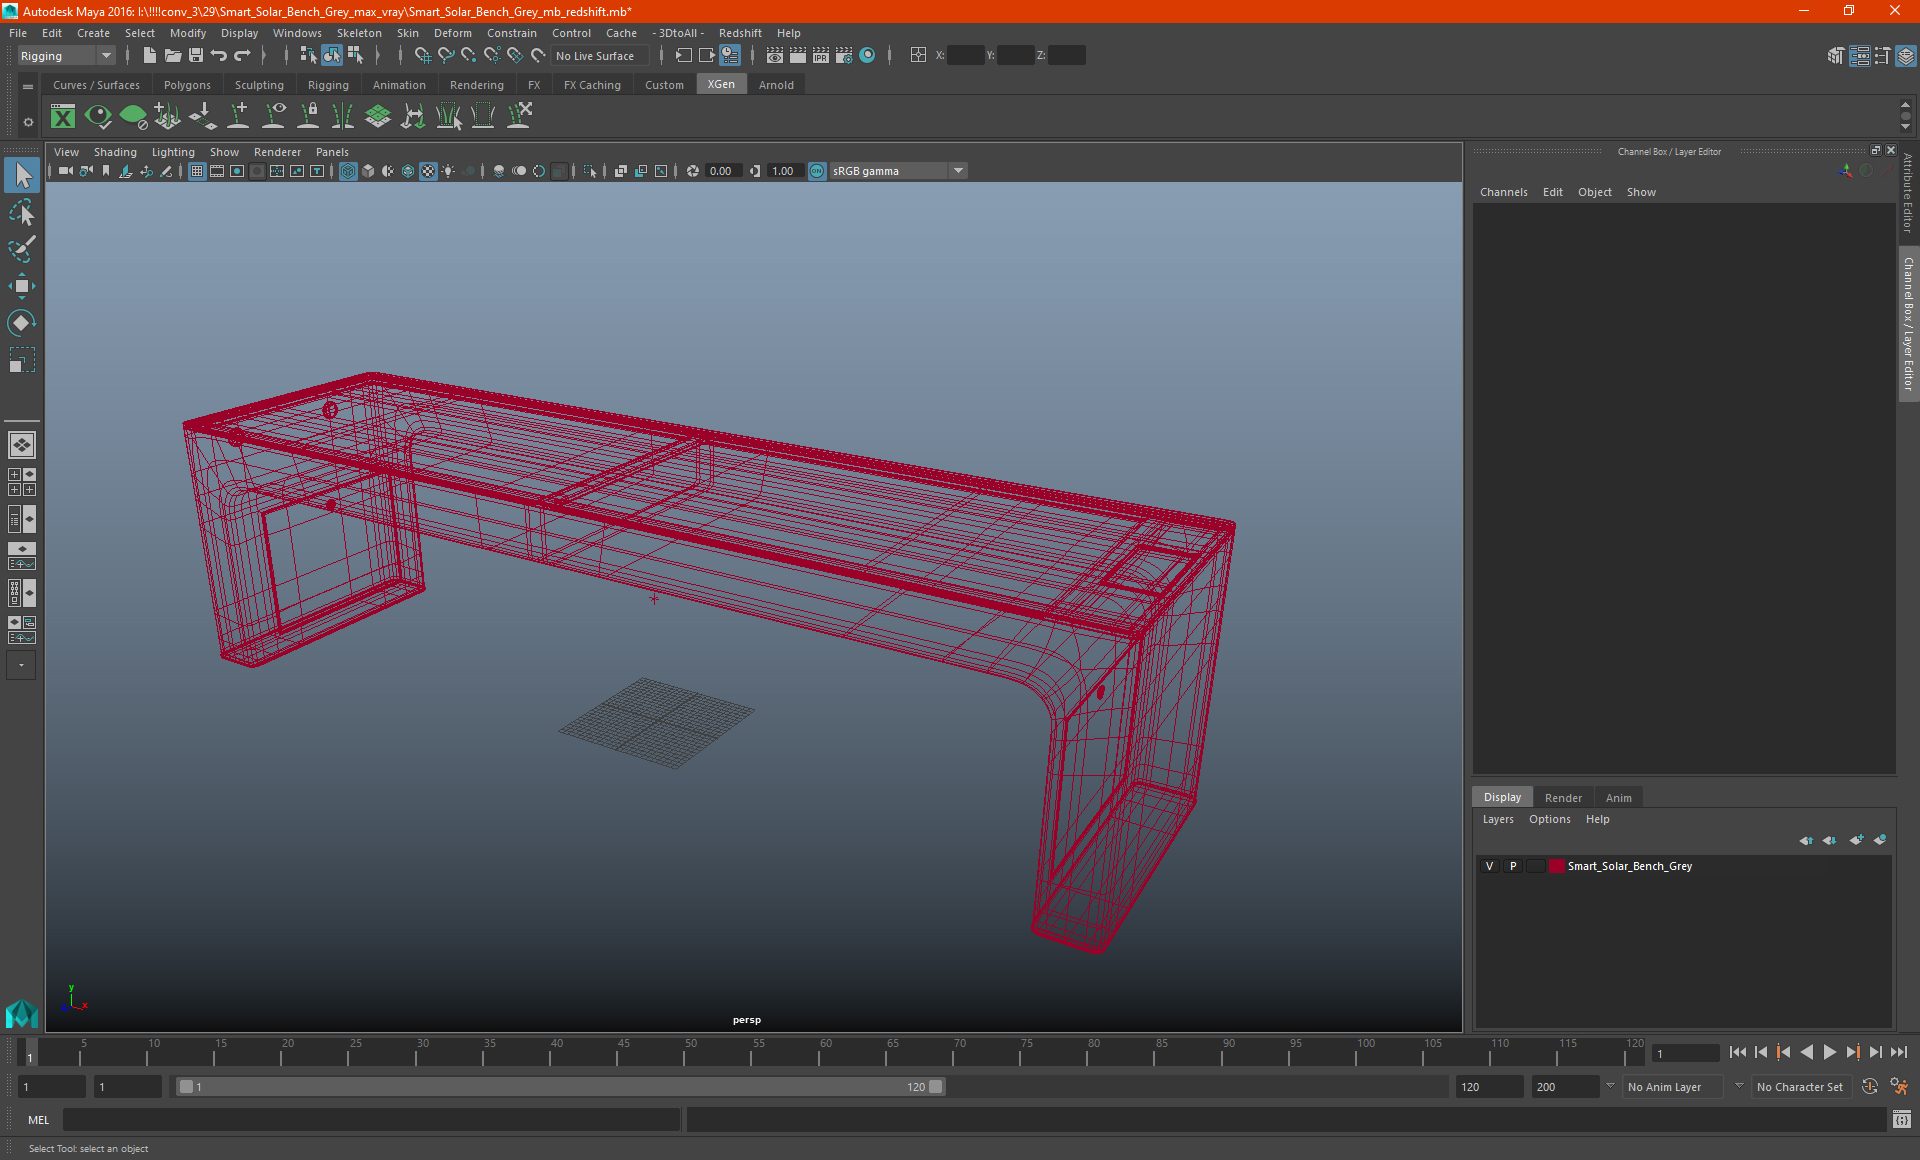
Task: Click the MEL command line input
Action: 371,1120
